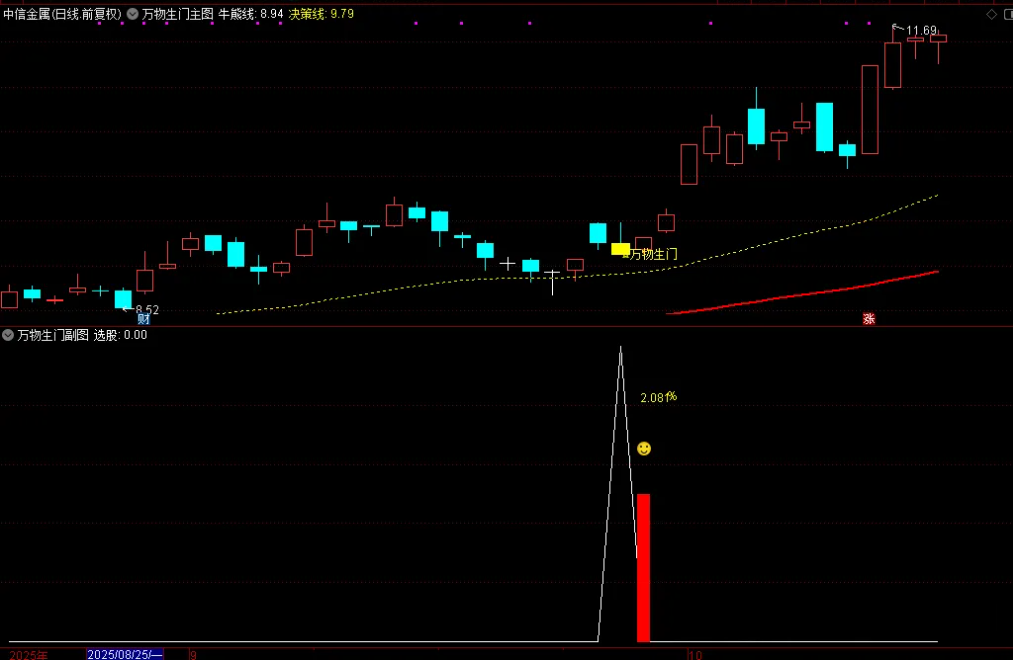Image resolution: width=1013 pixels, height=660 pixels.
Task: Click the 8.52 low price marker
Action: pos(146,310)
